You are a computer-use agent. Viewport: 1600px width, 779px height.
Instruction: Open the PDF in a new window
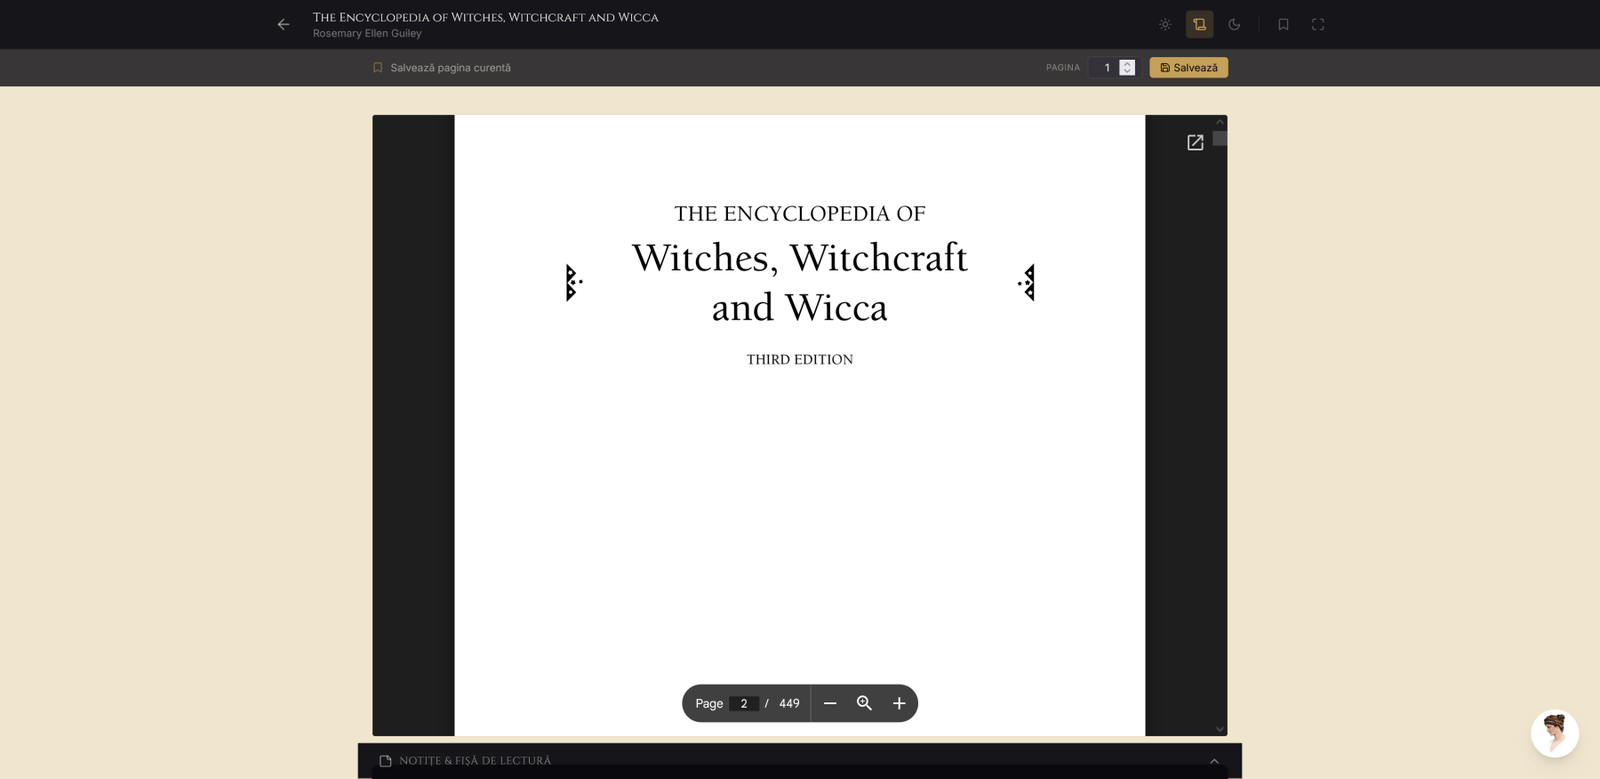[x=1195, y=143]
